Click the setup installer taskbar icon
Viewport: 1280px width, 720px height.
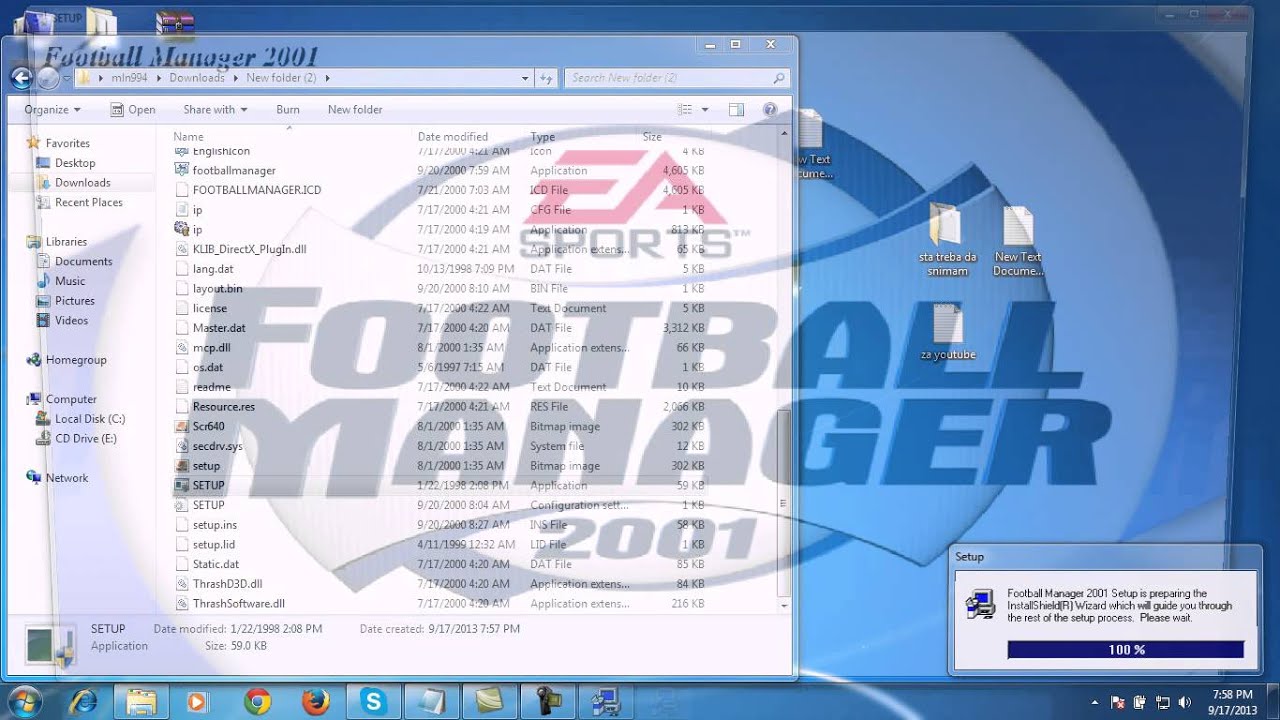[606, 702]
